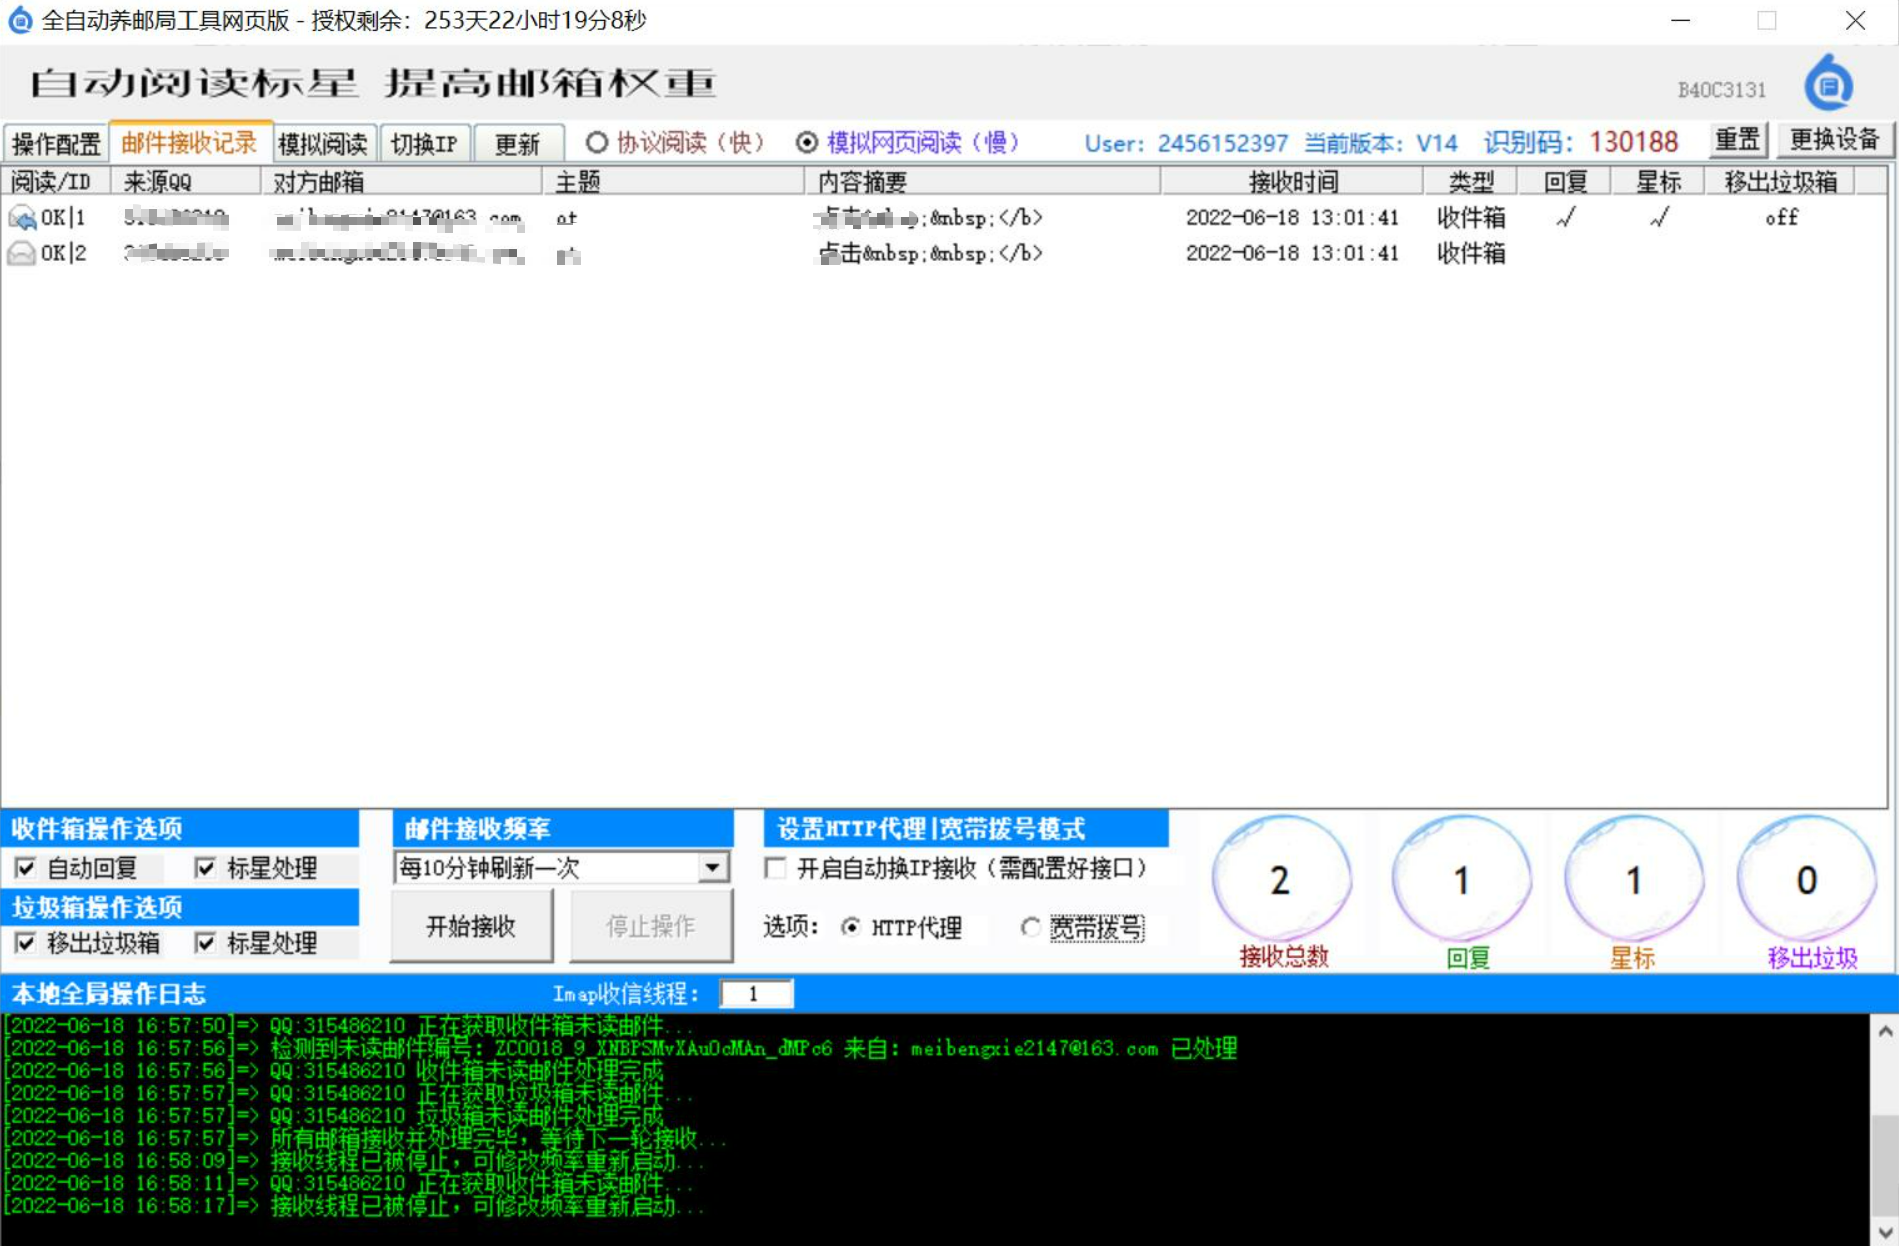Open the mail receiving frequency dropdown
The height and width of the screenshot is (1246, 1899).
click(712, 867)
